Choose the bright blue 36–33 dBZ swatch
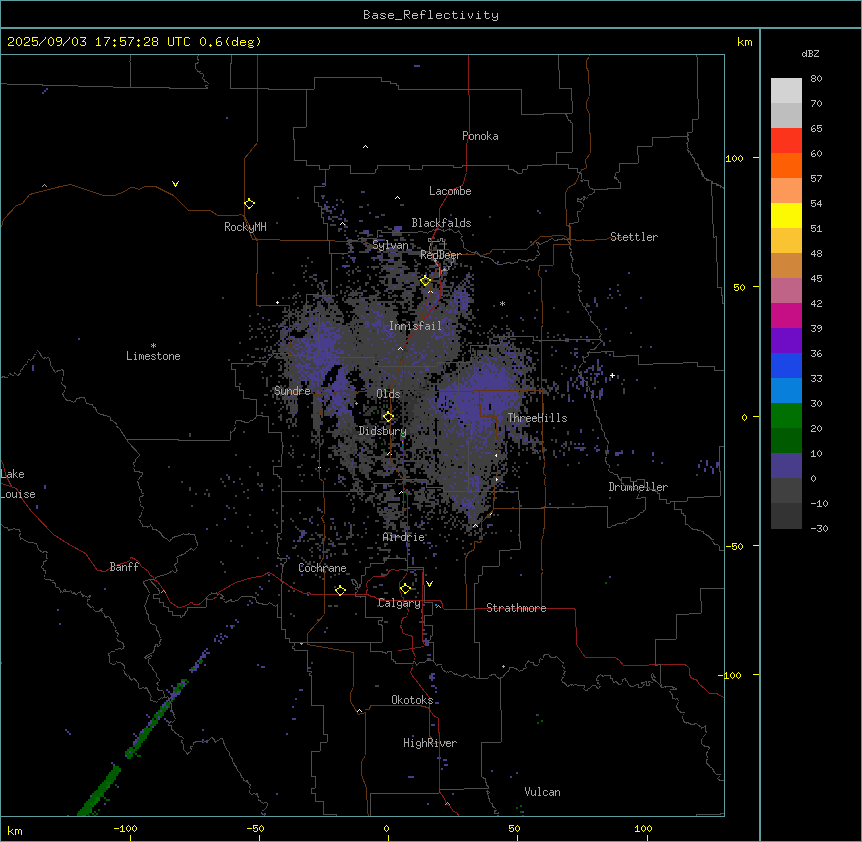The height and width of the screenshot is (842, 862). pos(786,365)
